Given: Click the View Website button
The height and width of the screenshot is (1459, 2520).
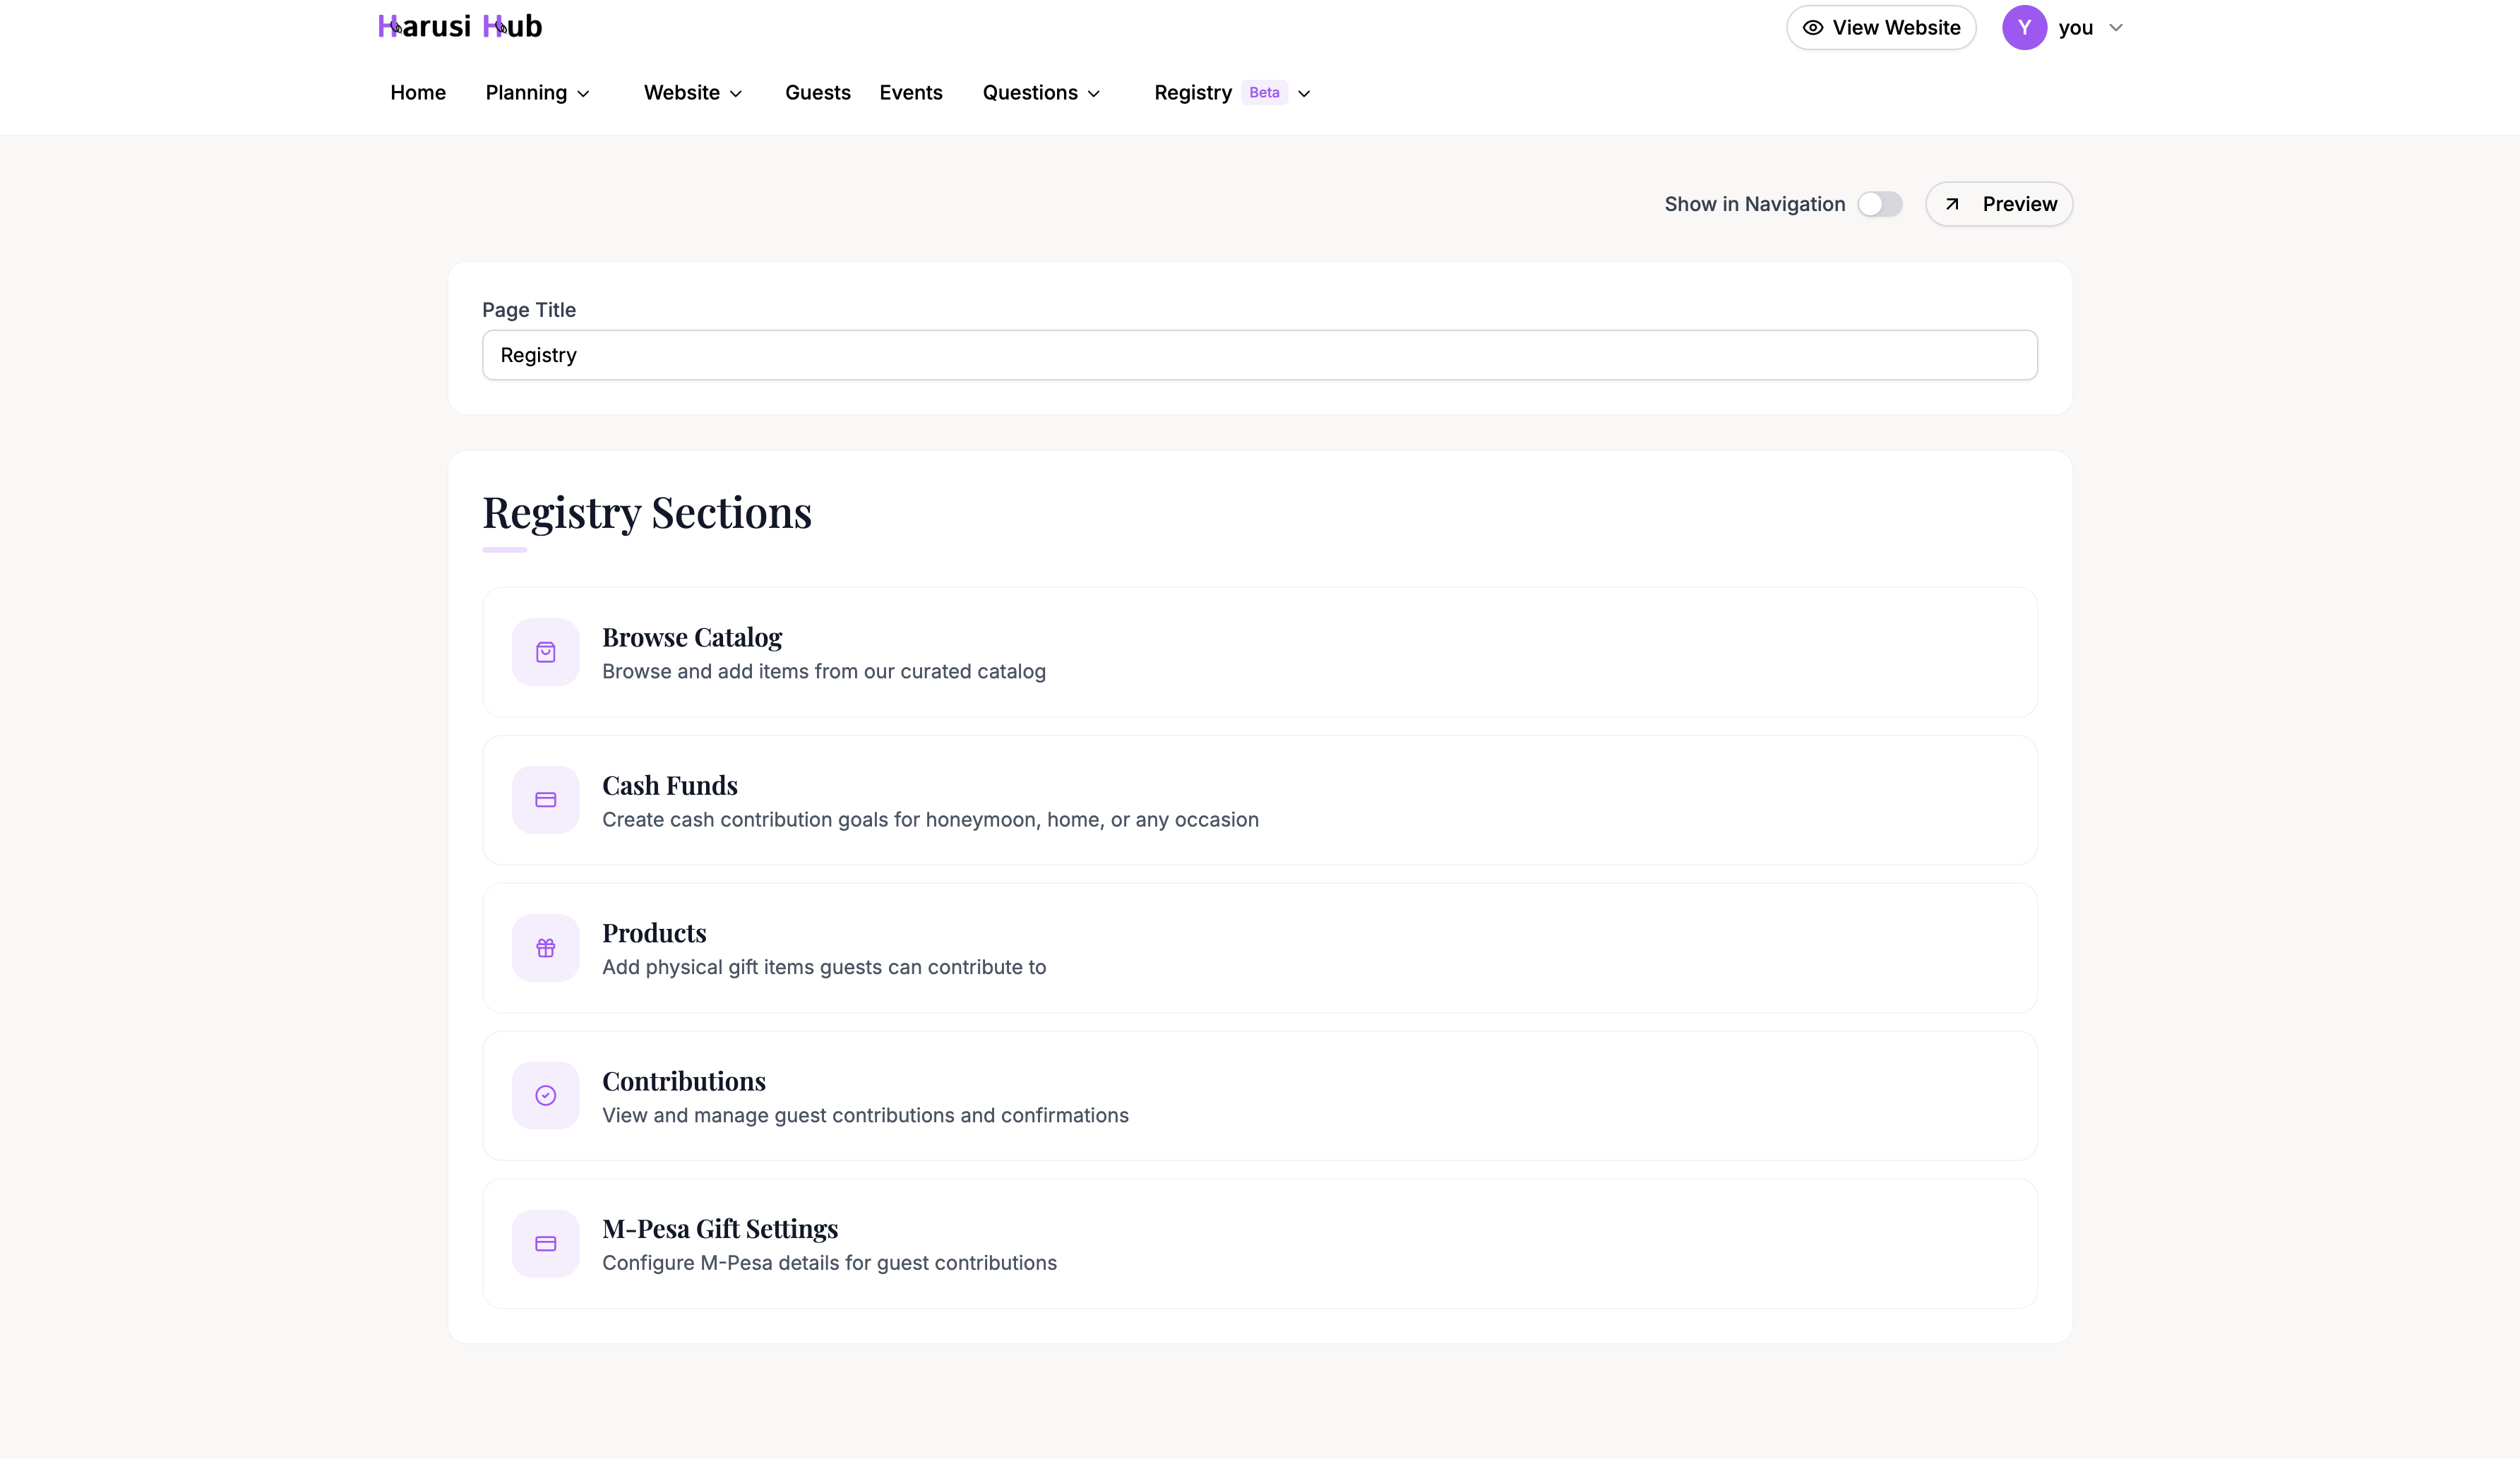Looking at the screenshot, I should tap(1881, 27).
